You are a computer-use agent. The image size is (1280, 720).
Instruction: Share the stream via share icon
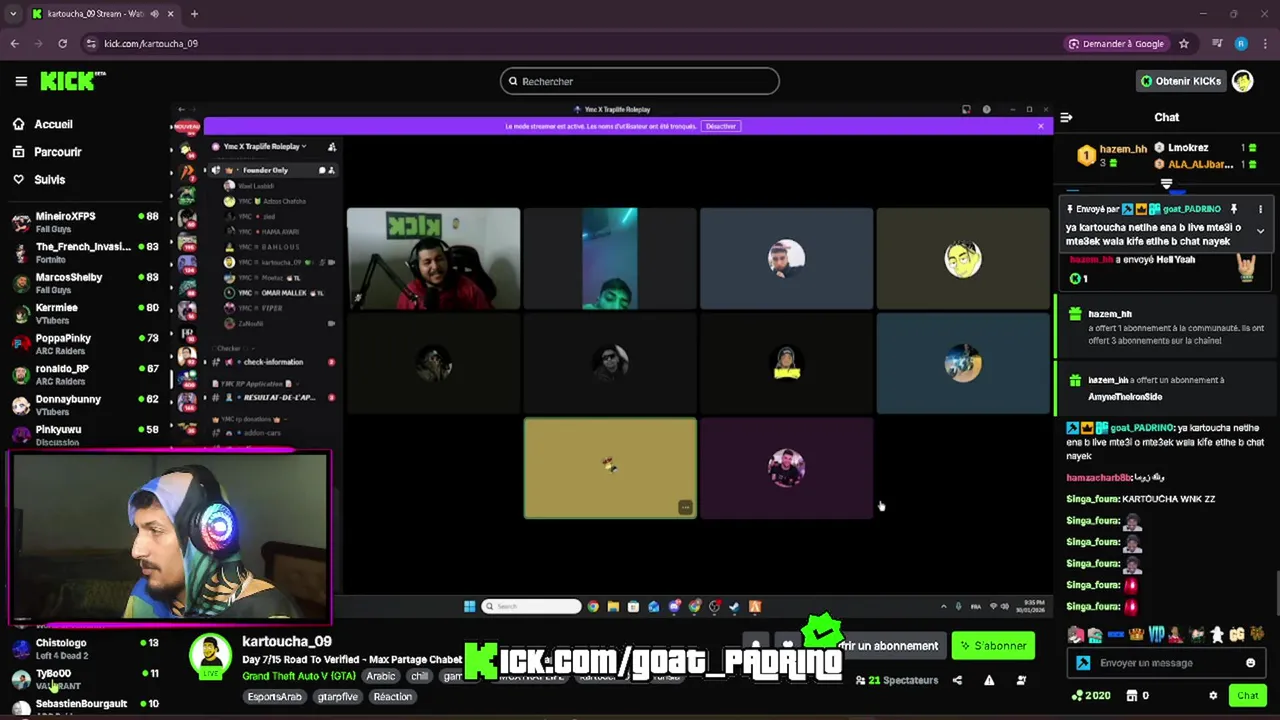point(957,681)
